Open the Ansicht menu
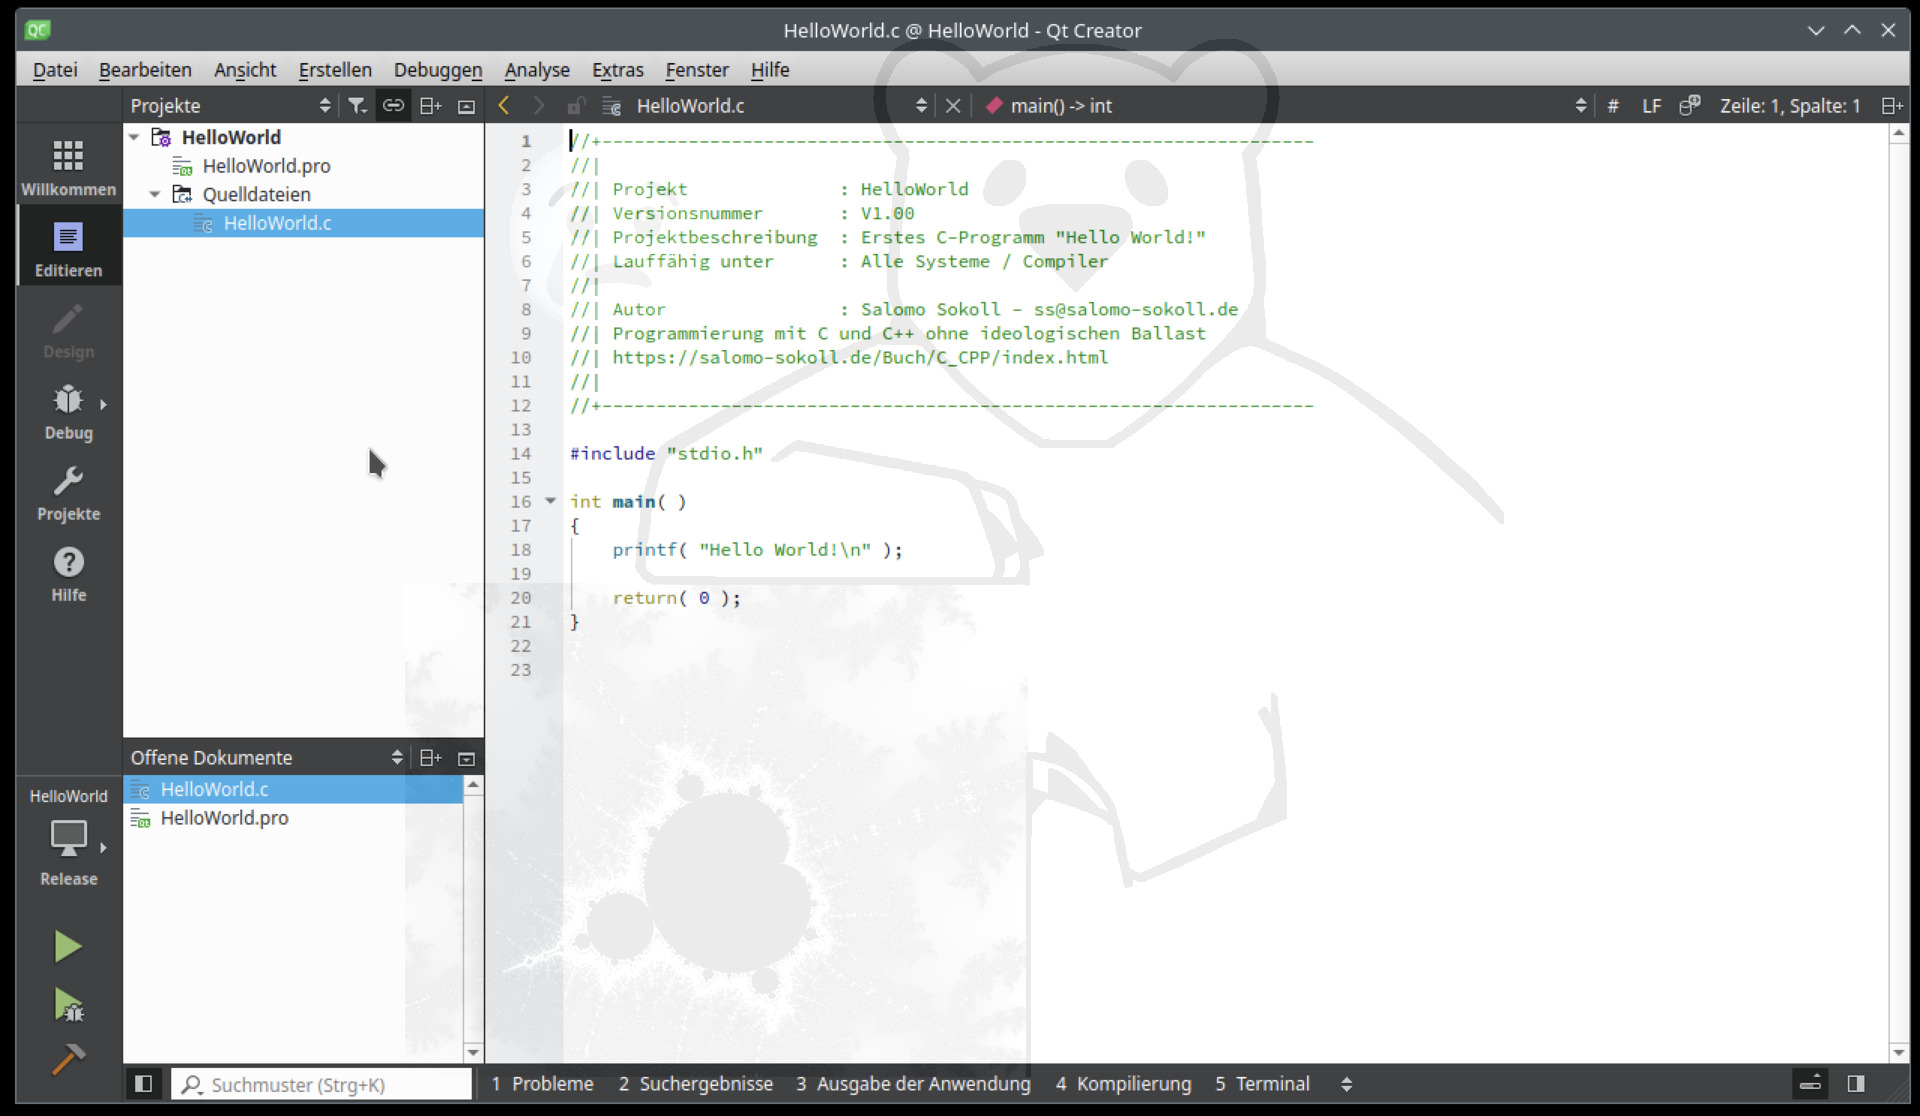1920x1116 pixels. (x=245, y=70)
